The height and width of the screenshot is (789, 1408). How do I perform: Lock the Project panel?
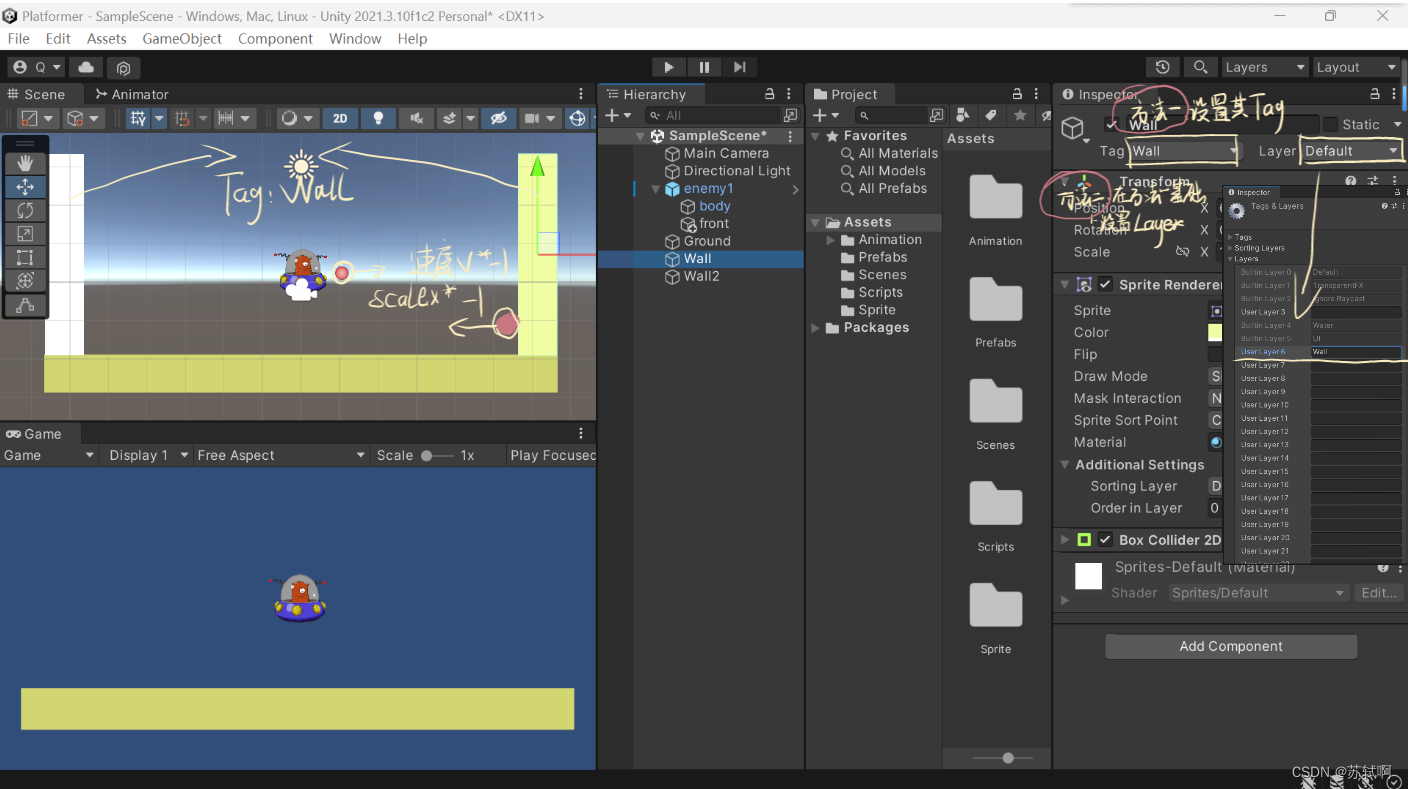[x=1018, y=94]
